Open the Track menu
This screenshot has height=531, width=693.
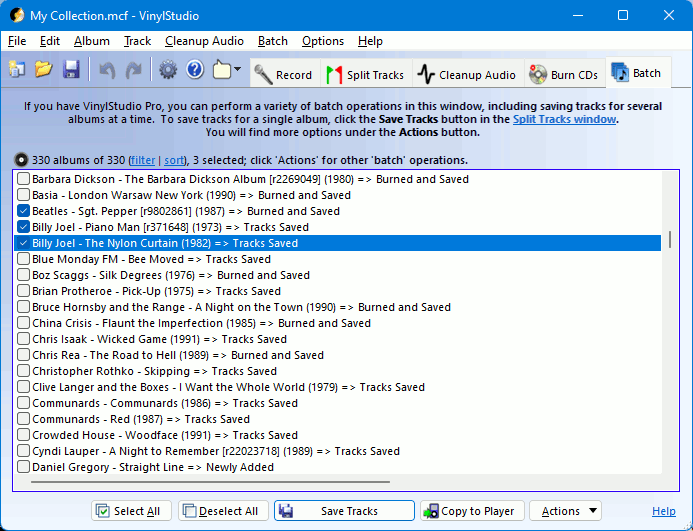click(137, 41)
